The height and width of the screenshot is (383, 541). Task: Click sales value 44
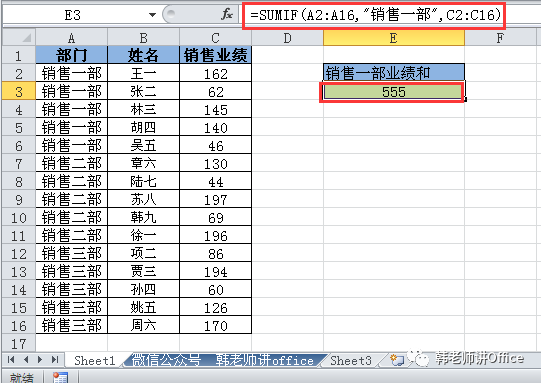click(216, 181)
